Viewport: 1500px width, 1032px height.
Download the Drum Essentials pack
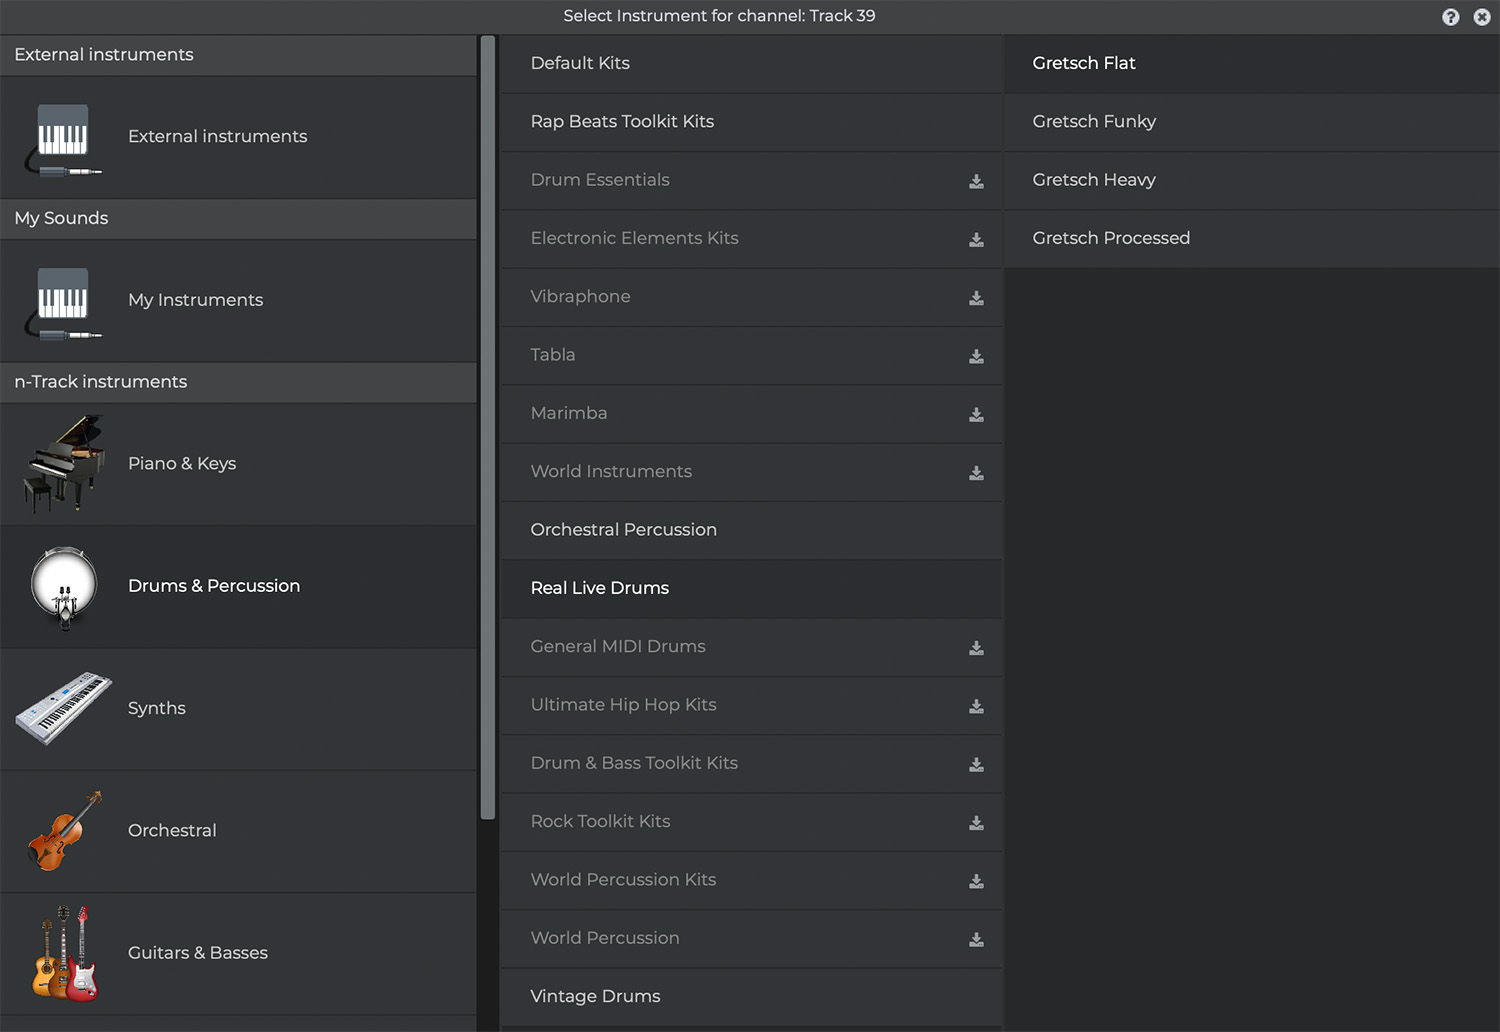tap(976, 181)
